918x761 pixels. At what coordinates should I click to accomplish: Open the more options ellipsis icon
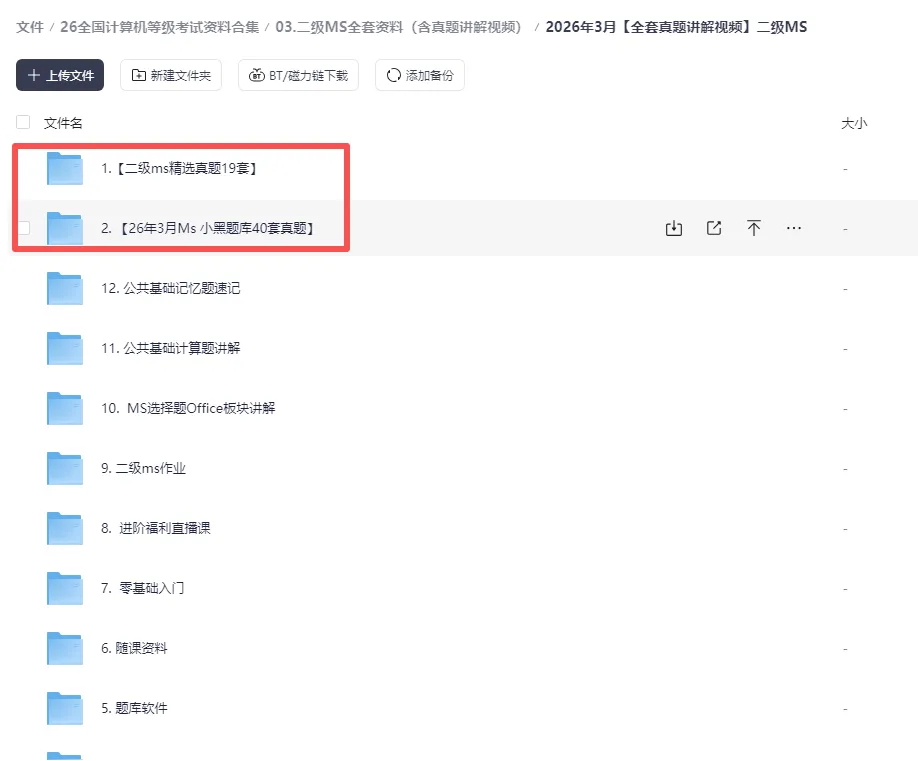(793, 228)
